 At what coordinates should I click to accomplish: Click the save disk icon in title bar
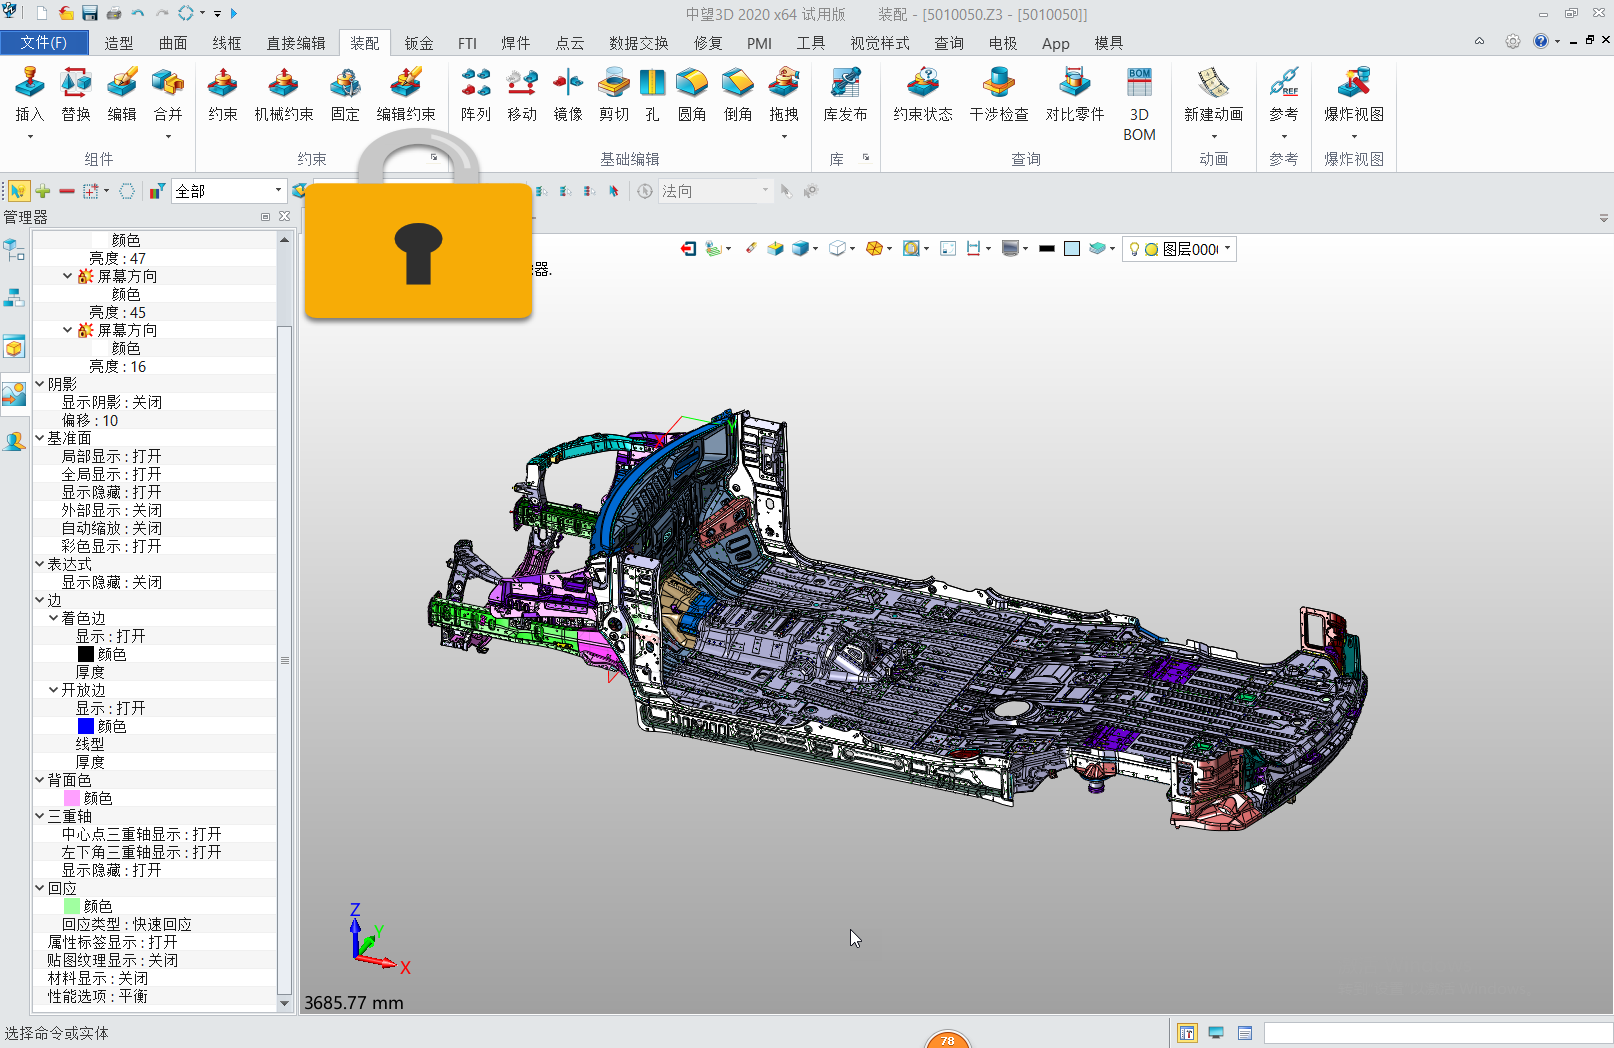(90, 13)
